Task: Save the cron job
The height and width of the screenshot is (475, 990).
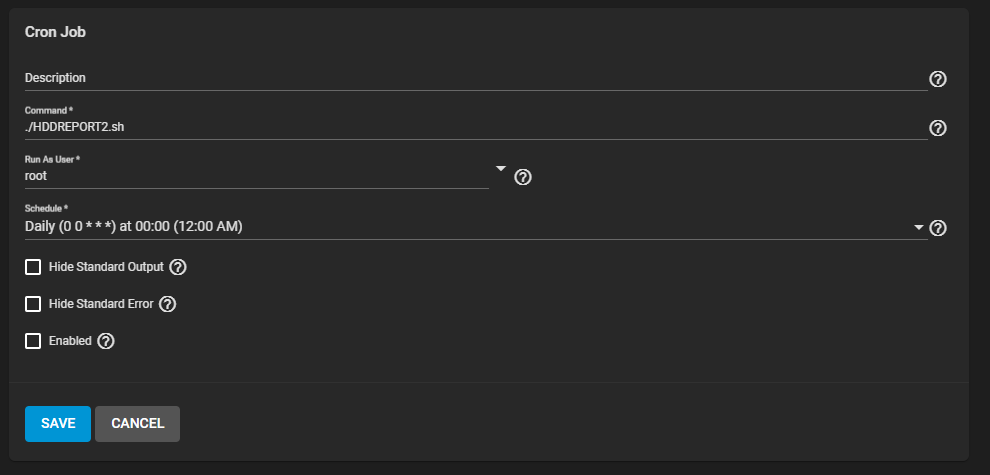Action: [x=58, y=424]
